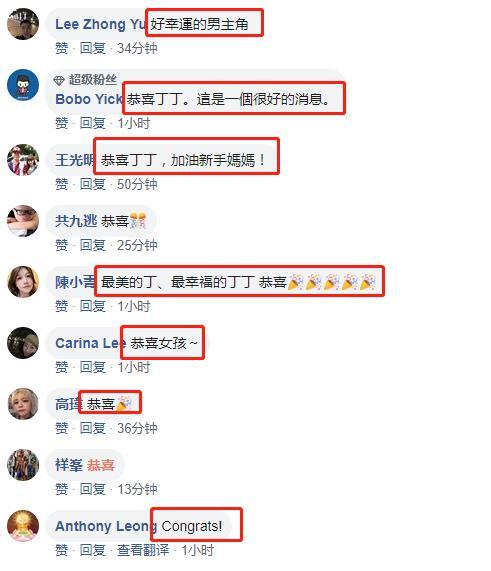Click the 超级粉丝 diamond badge icon
Image resolution: width=491 pixels, height=571 pixels.
click(x=59, y=80)
